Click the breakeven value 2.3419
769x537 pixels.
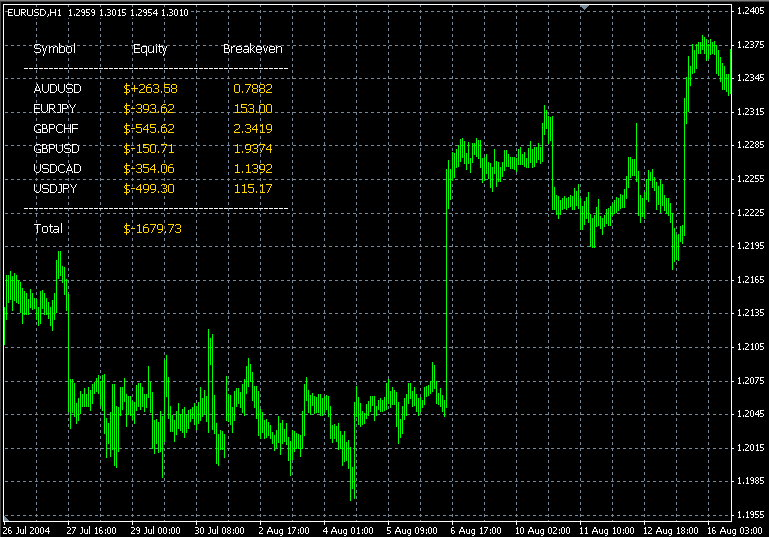(253, 128)
